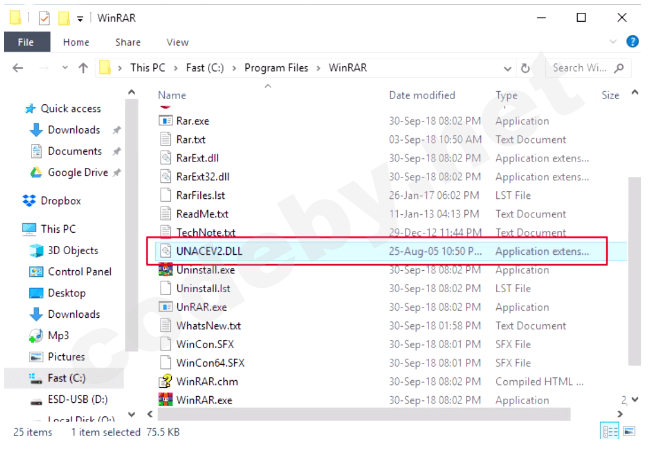
Task: Open Dropbox in navigation pane
Action: (60, 201)
